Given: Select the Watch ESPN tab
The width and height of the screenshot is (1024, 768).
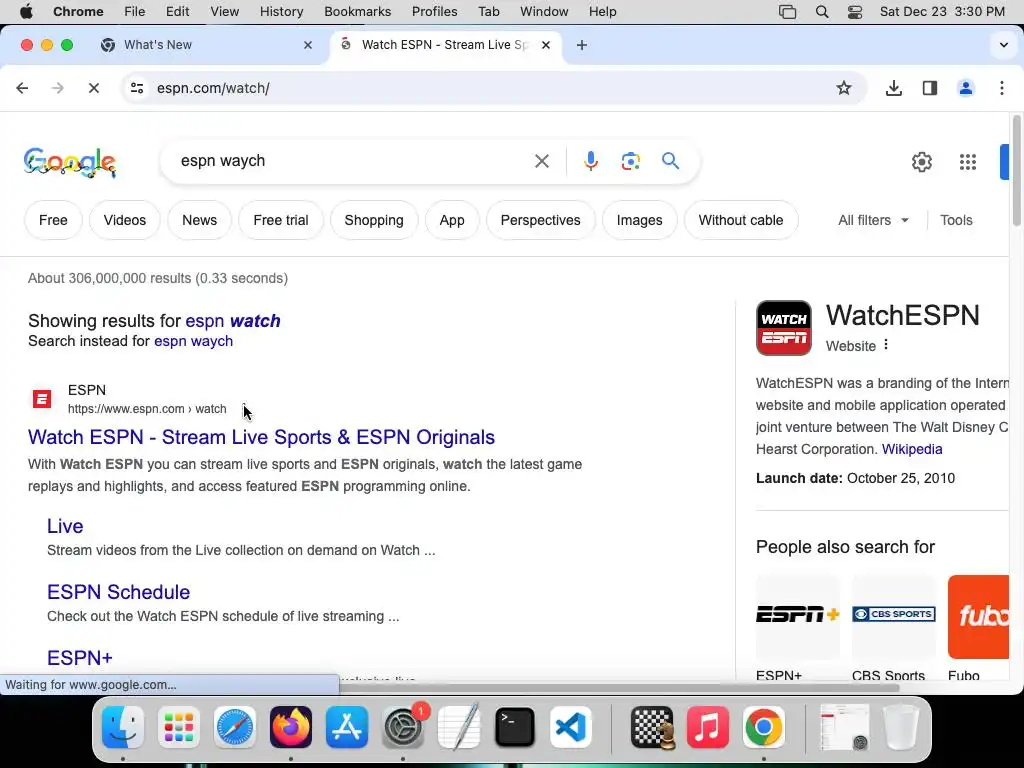Looking at the screenshot, I should point(446,45).
